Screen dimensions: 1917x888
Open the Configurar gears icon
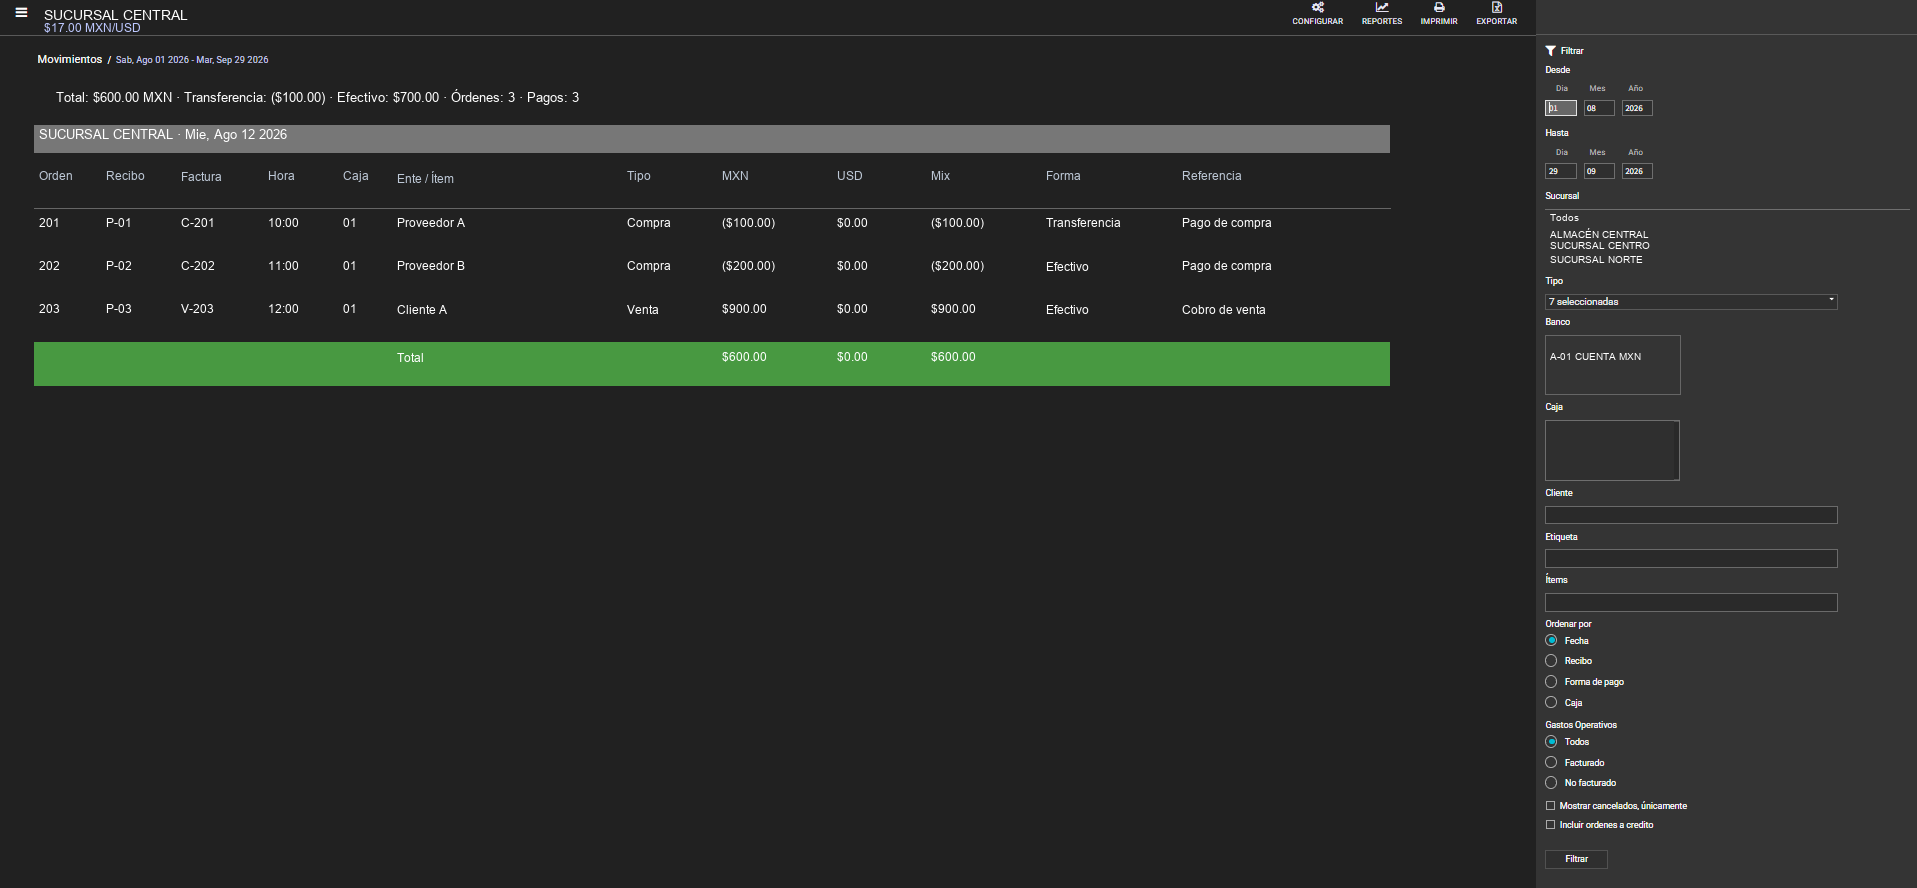(1317, 8)
